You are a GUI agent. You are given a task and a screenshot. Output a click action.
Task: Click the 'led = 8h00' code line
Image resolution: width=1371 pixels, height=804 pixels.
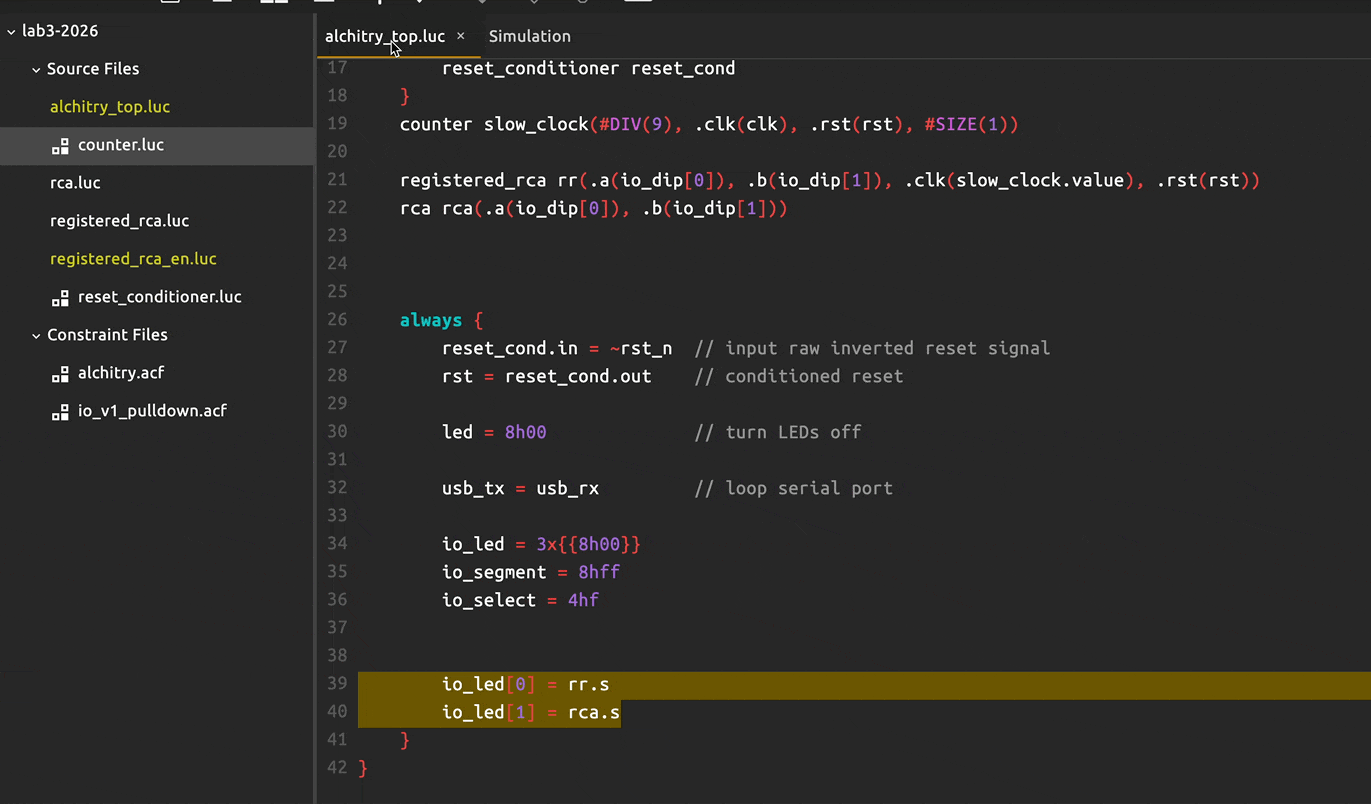pyautogui.click(x=494, y=432)
